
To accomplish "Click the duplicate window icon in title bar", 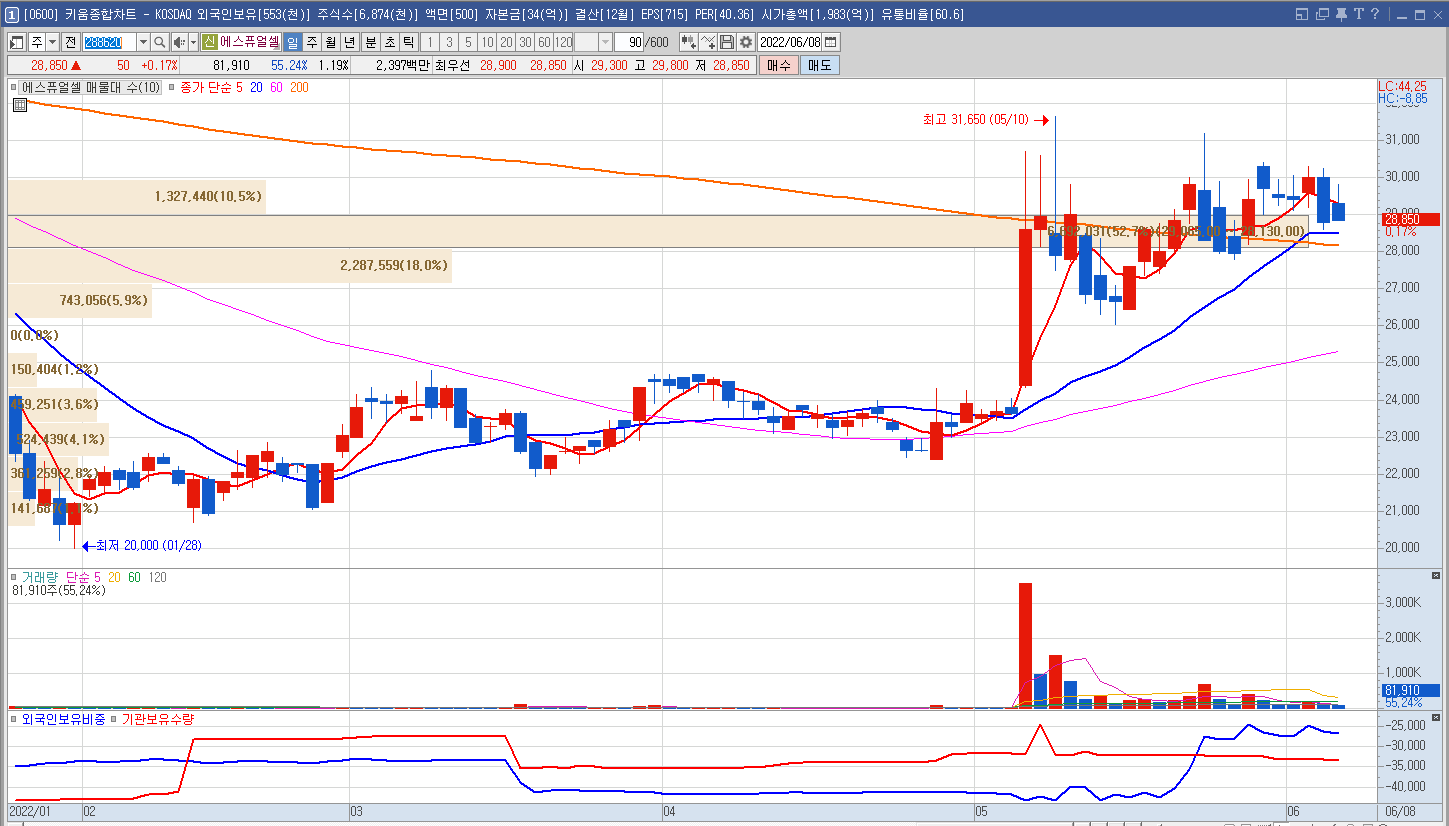I will pyautogui.click(x=1322, y=14).
